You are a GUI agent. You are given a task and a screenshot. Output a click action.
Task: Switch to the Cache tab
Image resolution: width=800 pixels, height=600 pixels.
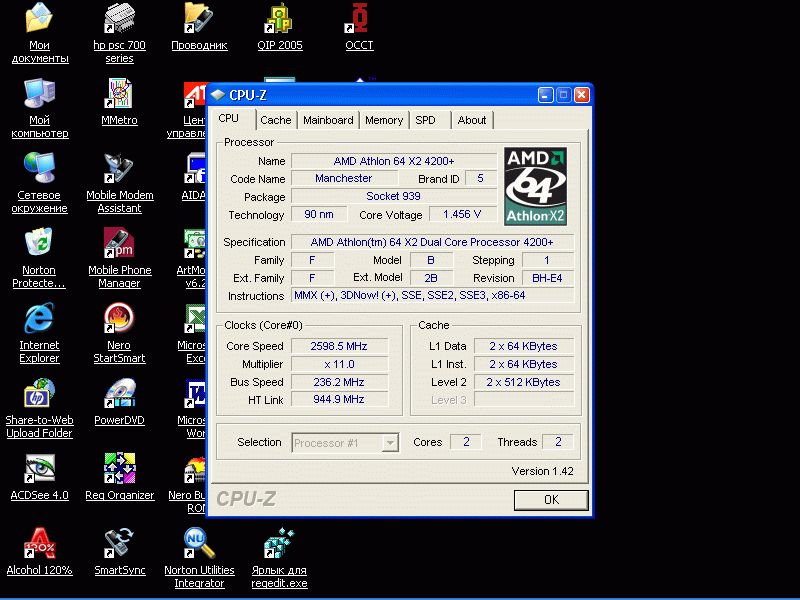276,120
